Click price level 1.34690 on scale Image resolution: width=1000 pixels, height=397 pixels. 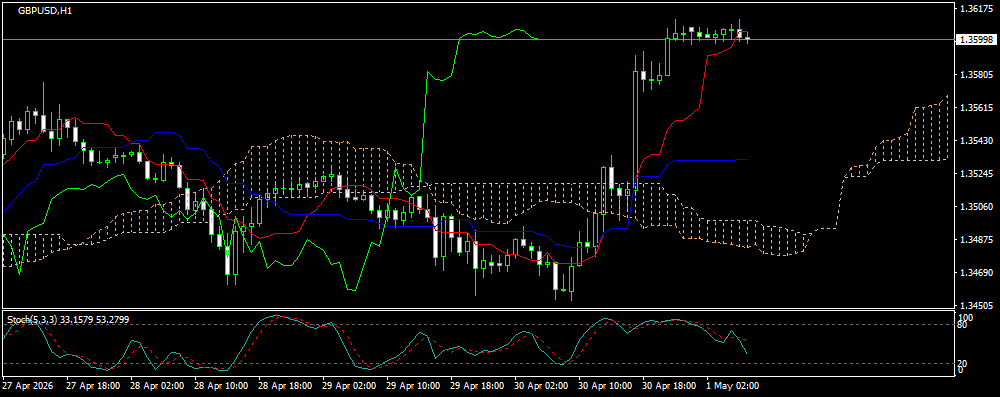pos(976,273)
